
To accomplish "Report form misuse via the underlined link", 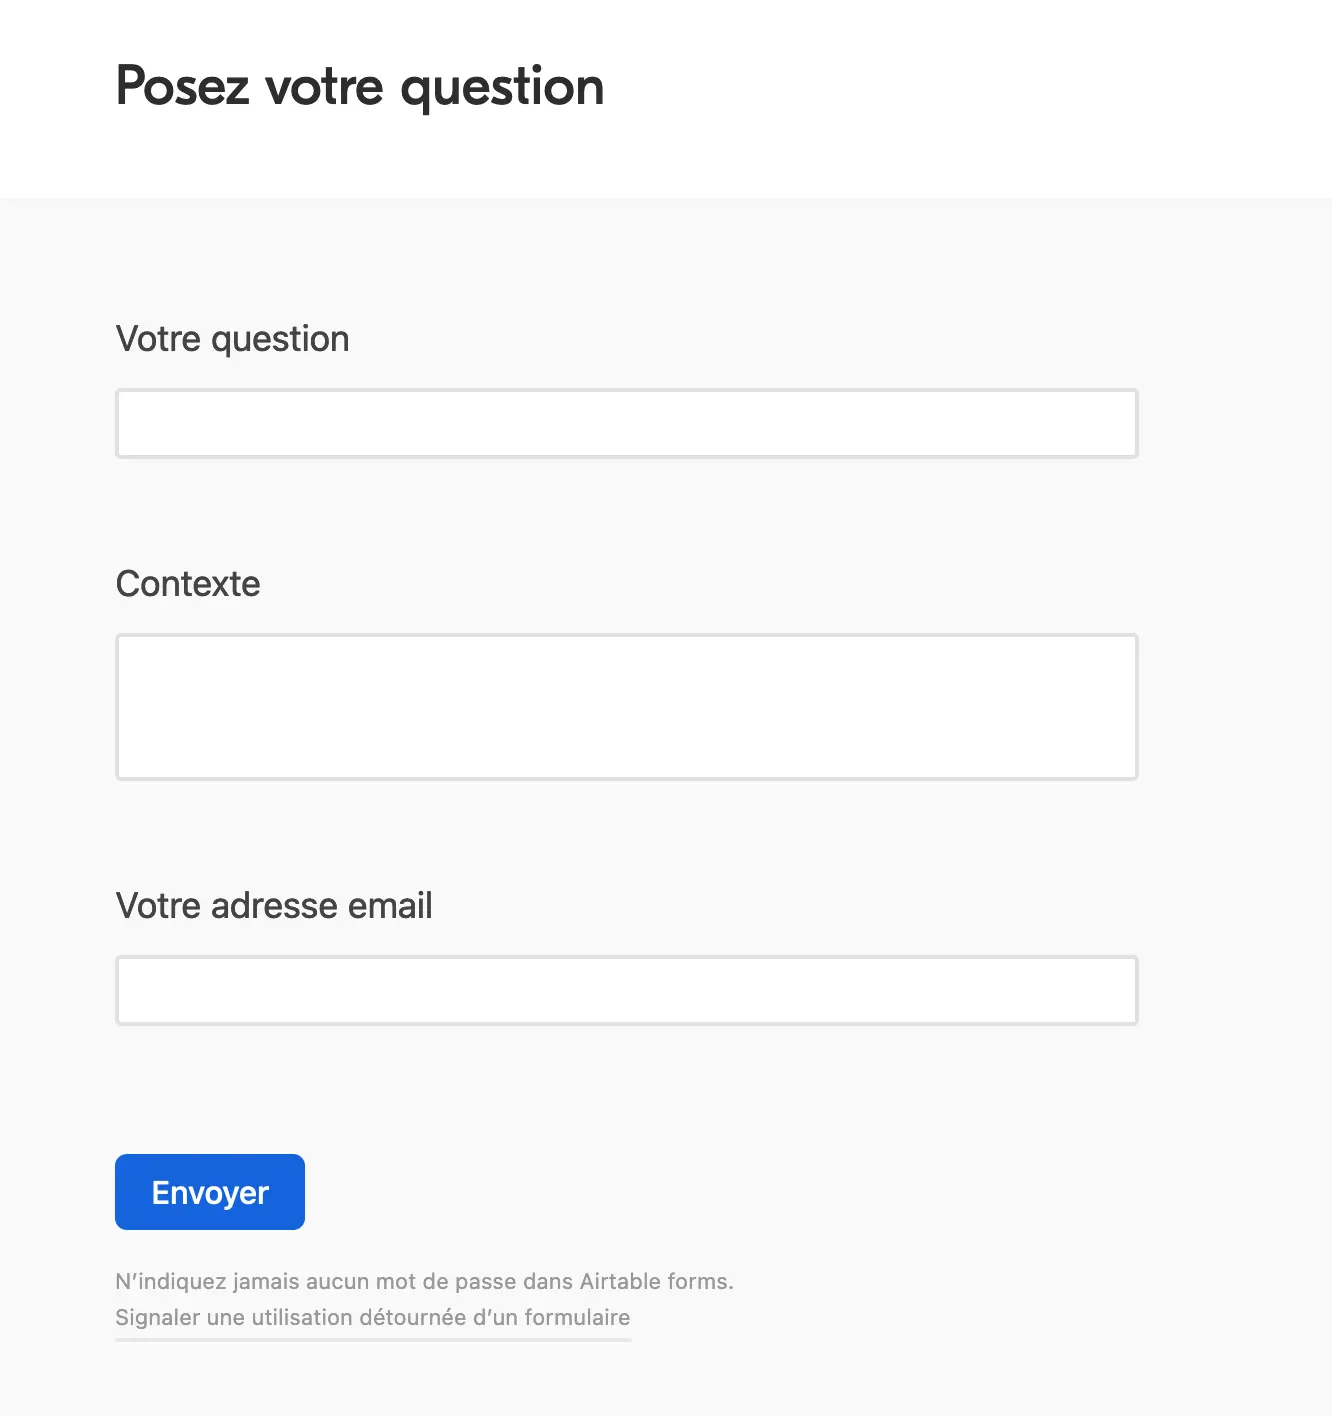I will 372,1318.
